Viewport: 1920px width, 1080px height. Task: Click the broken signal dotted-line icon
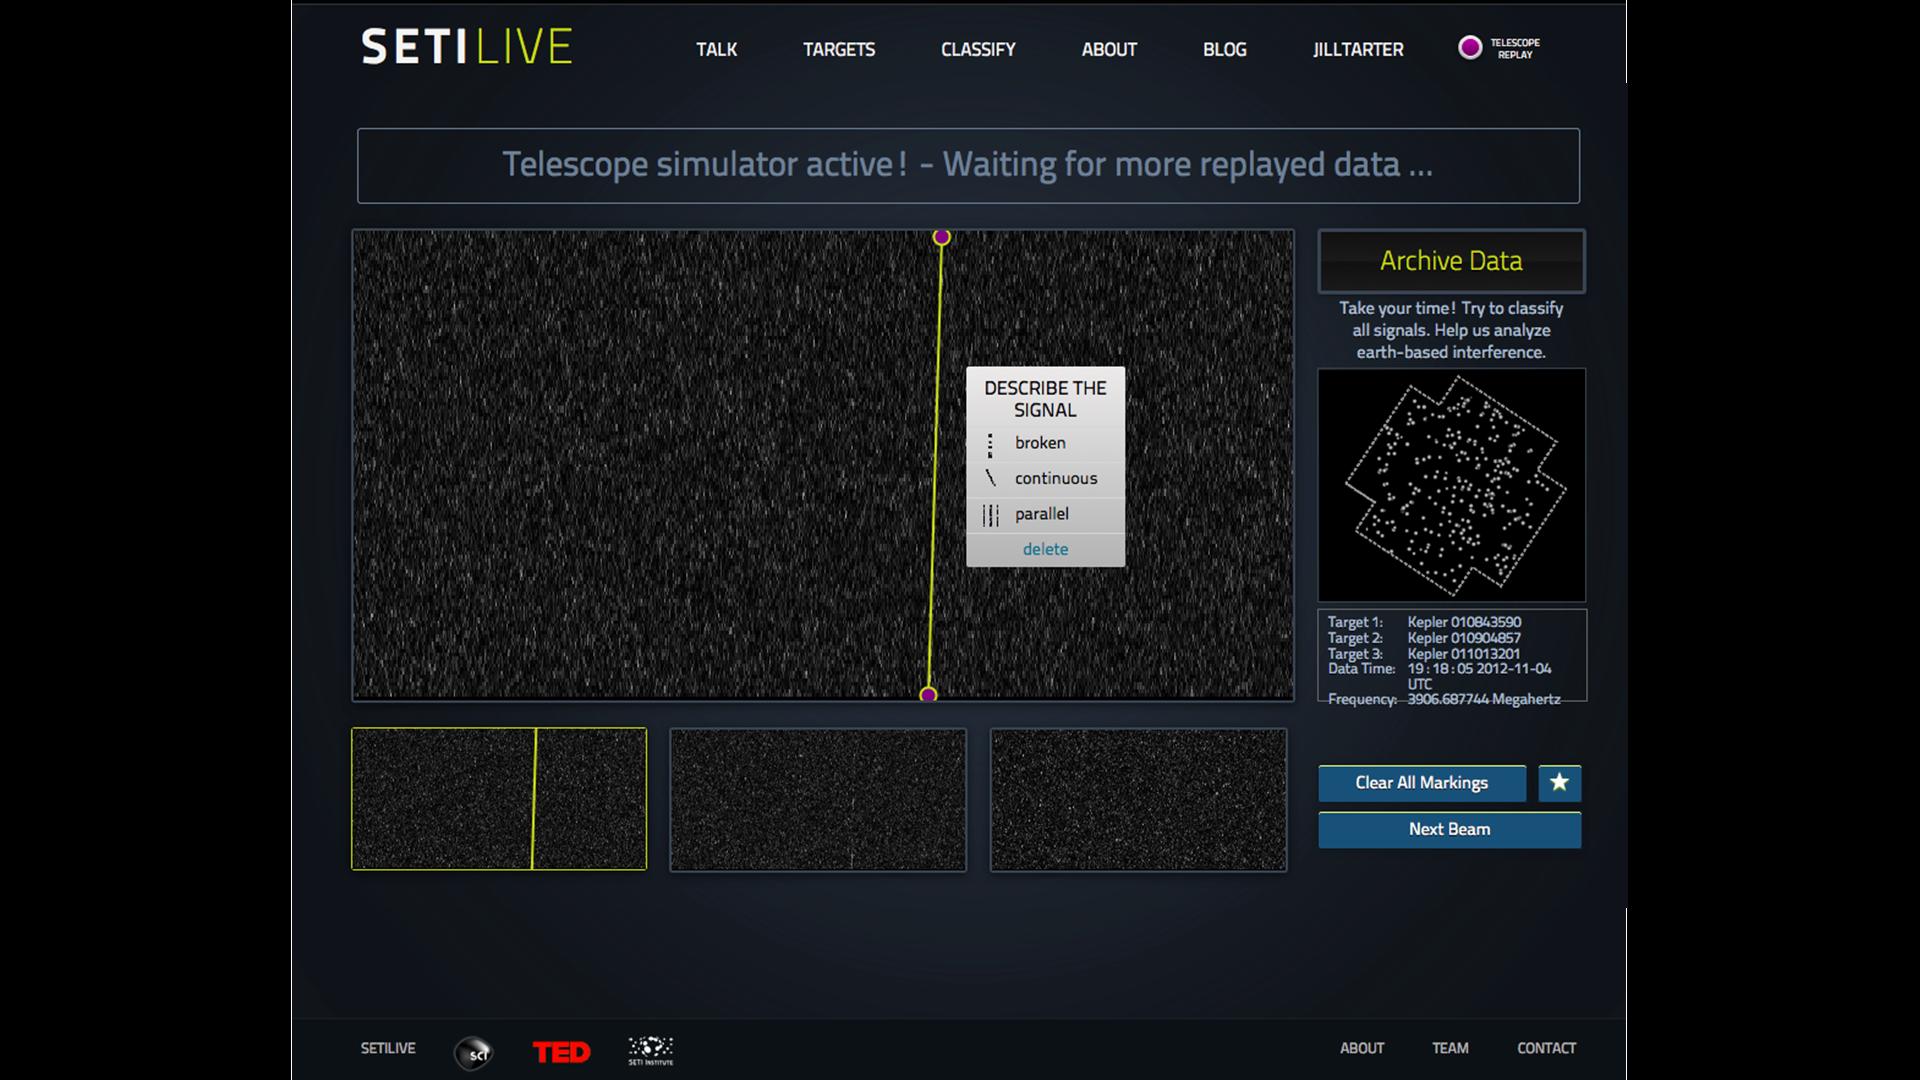[990, 444]
